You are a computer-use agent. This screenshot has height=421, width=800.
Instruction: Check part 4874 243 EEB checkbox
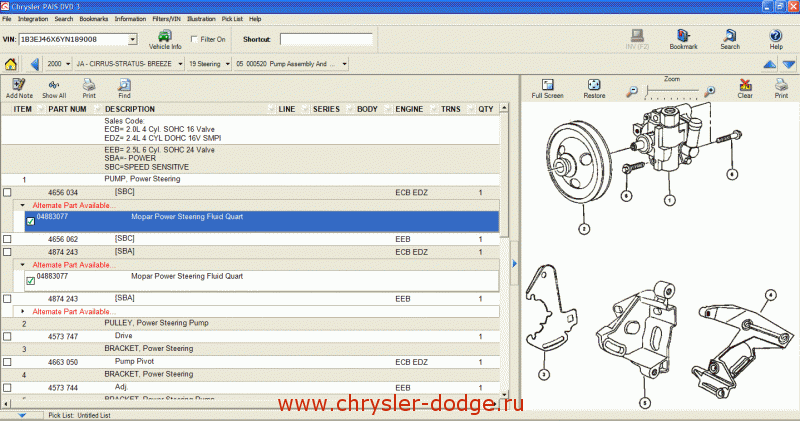[7, 299]
